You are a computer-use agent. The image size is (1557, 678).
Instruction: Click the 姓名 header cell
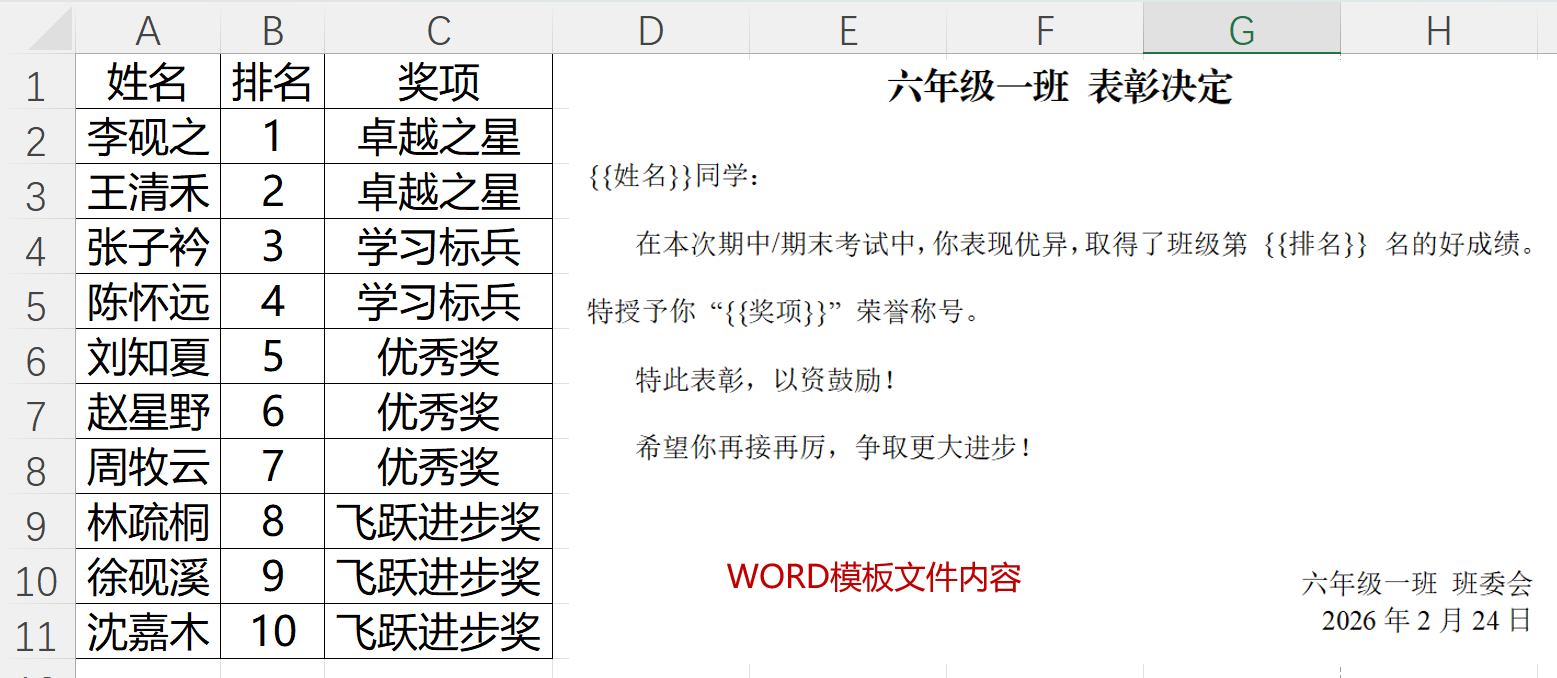click(x=148, y=82)
